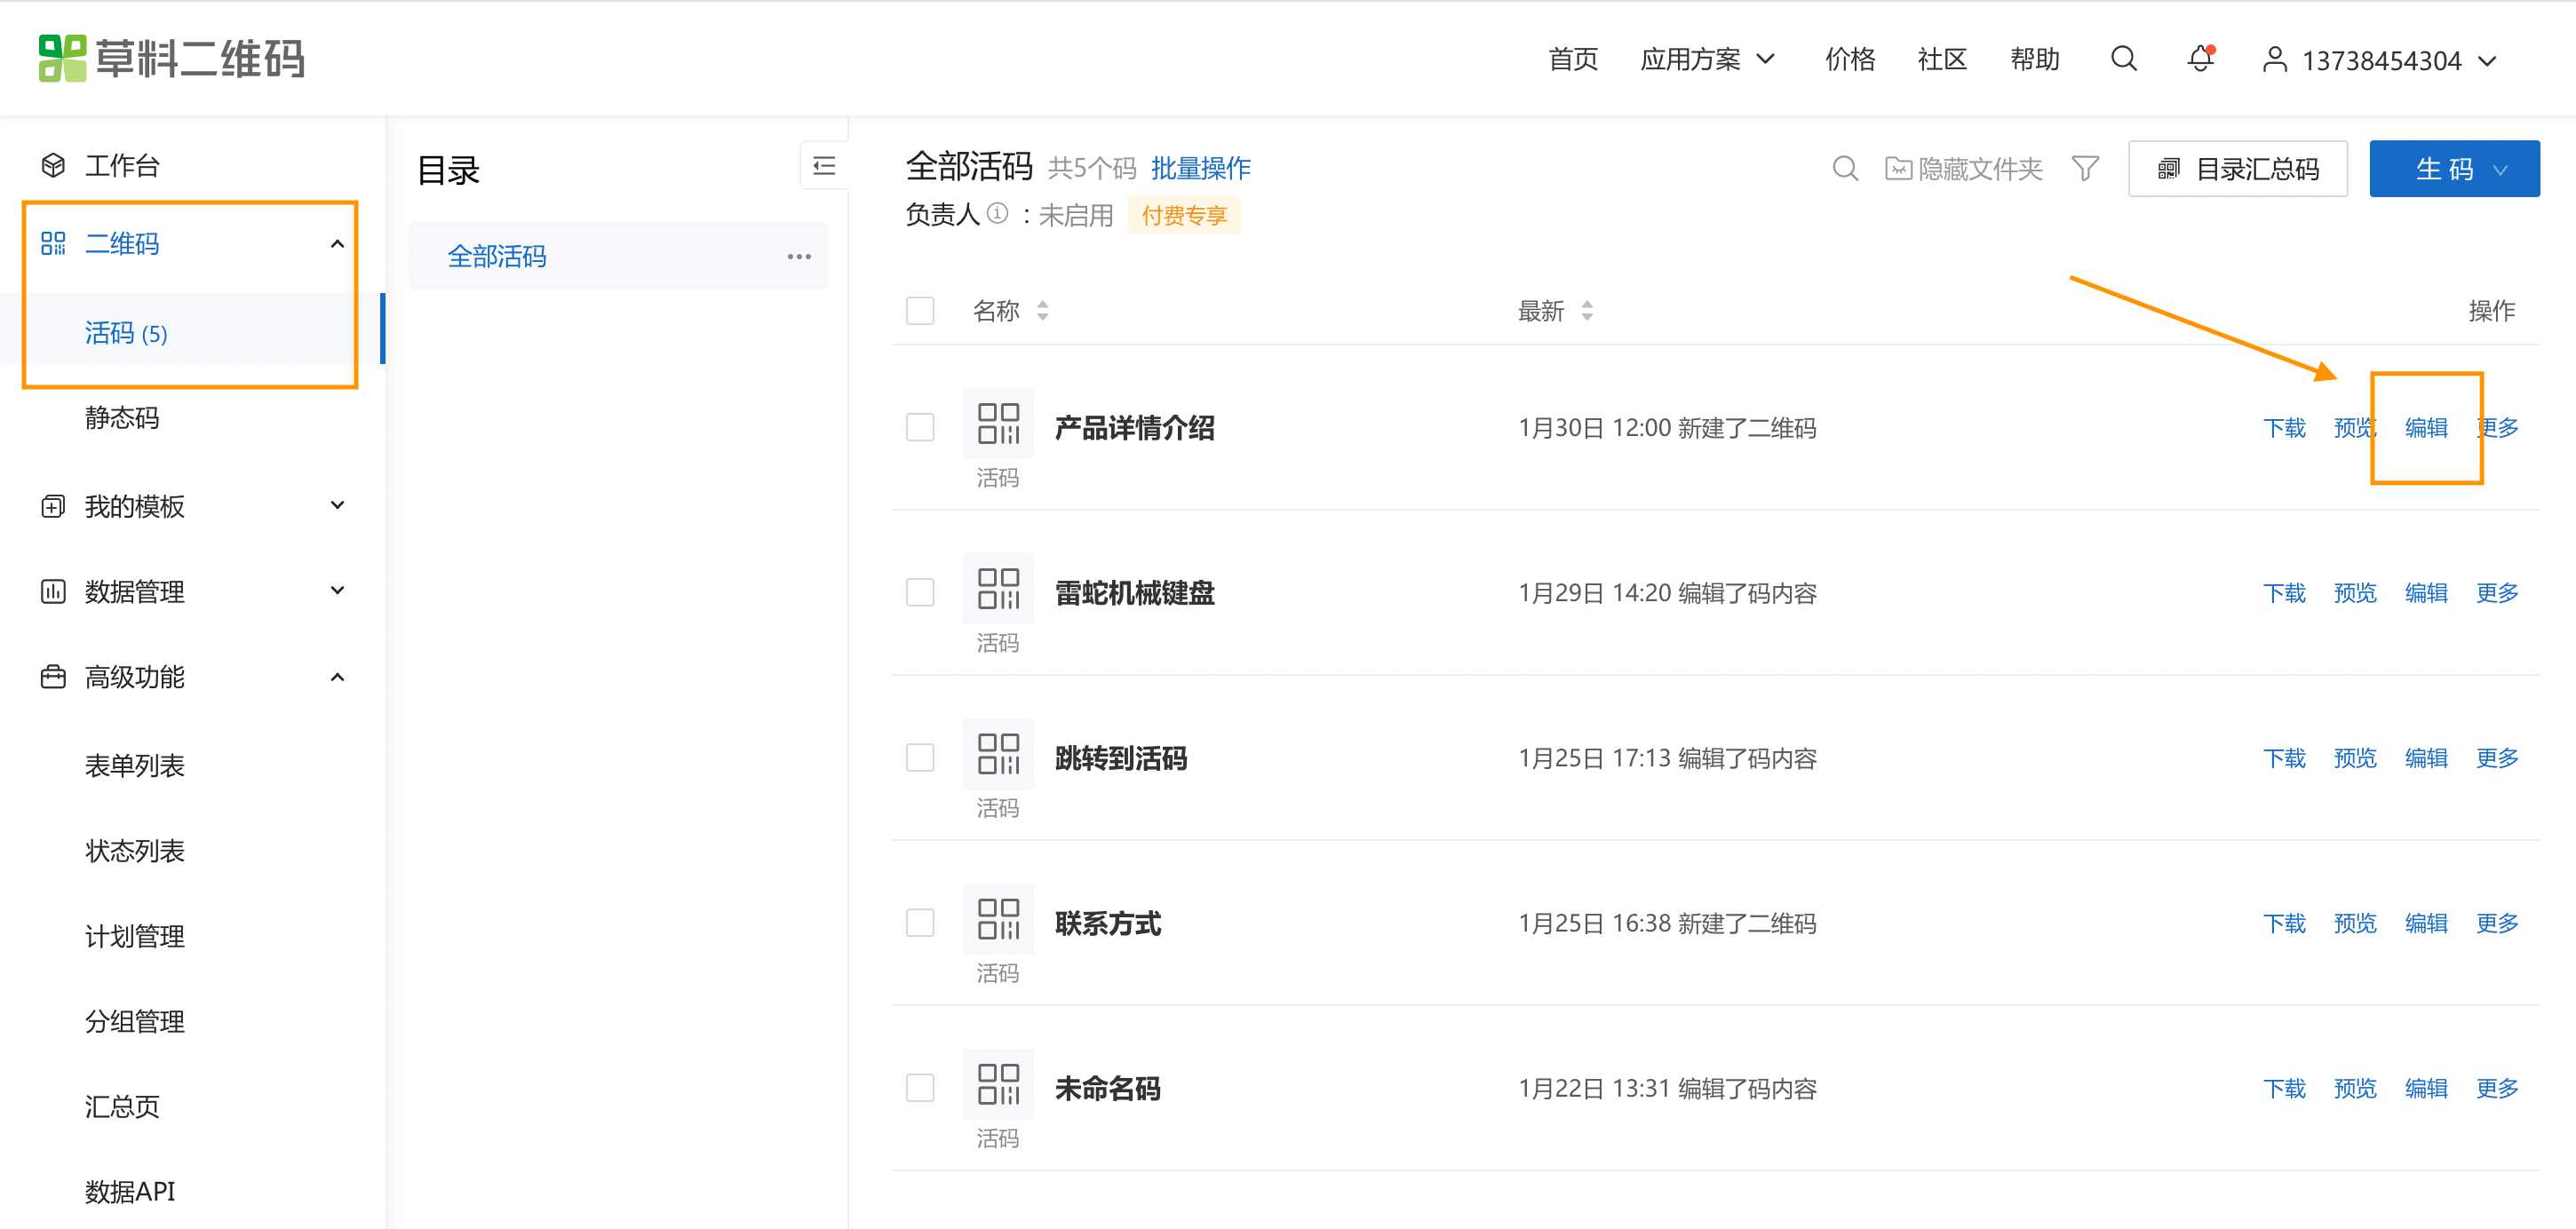2576x1229 pixels.
Task: Click the funnel filter icon
Action: (2085, 169)
